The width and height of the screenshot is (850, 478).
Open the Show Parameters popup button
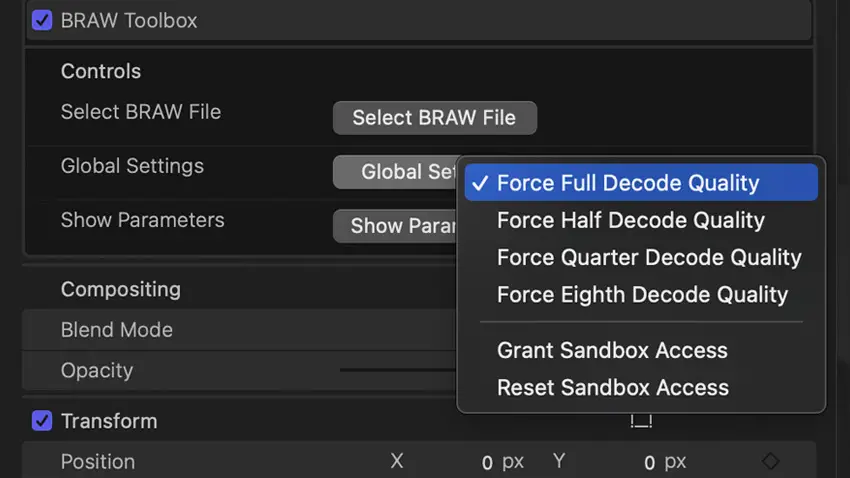coord(395,225)
